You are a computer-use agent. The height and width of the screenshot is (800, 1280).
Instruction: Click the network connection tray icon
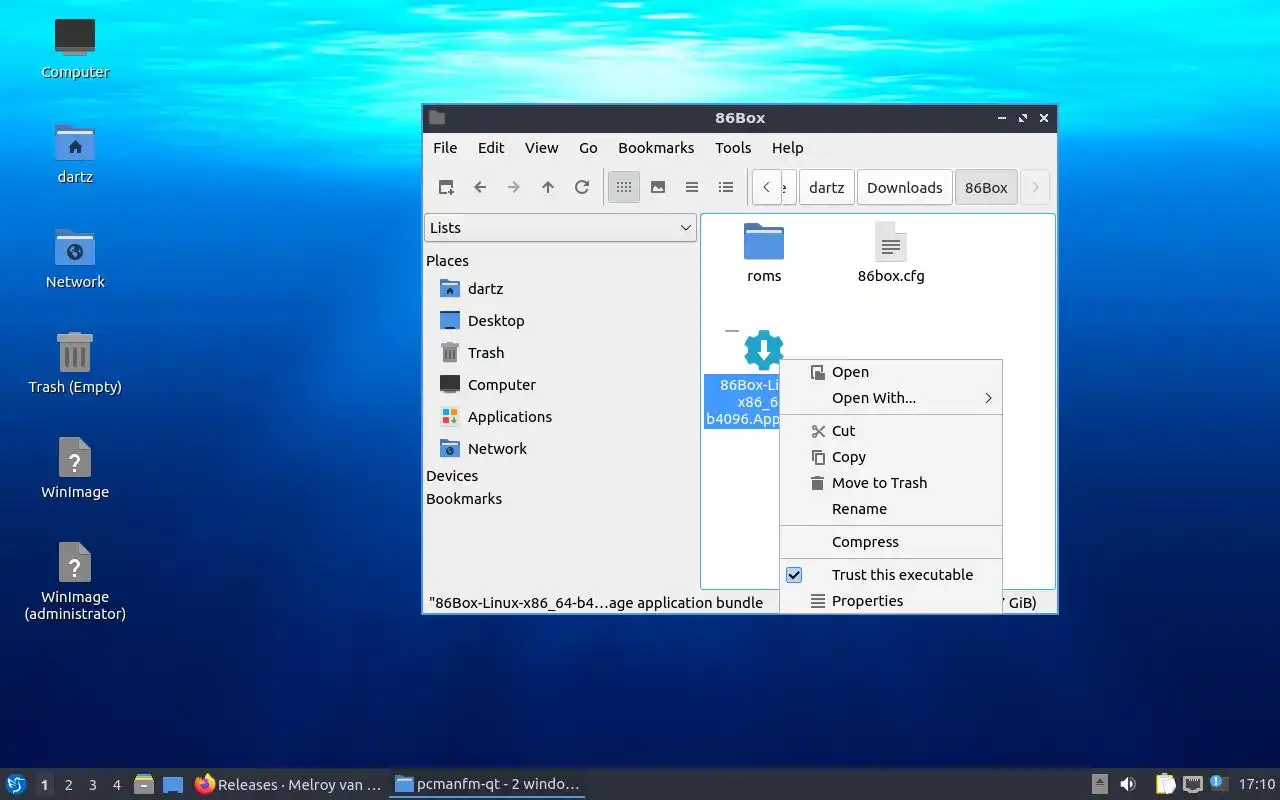pos(1192,784)
